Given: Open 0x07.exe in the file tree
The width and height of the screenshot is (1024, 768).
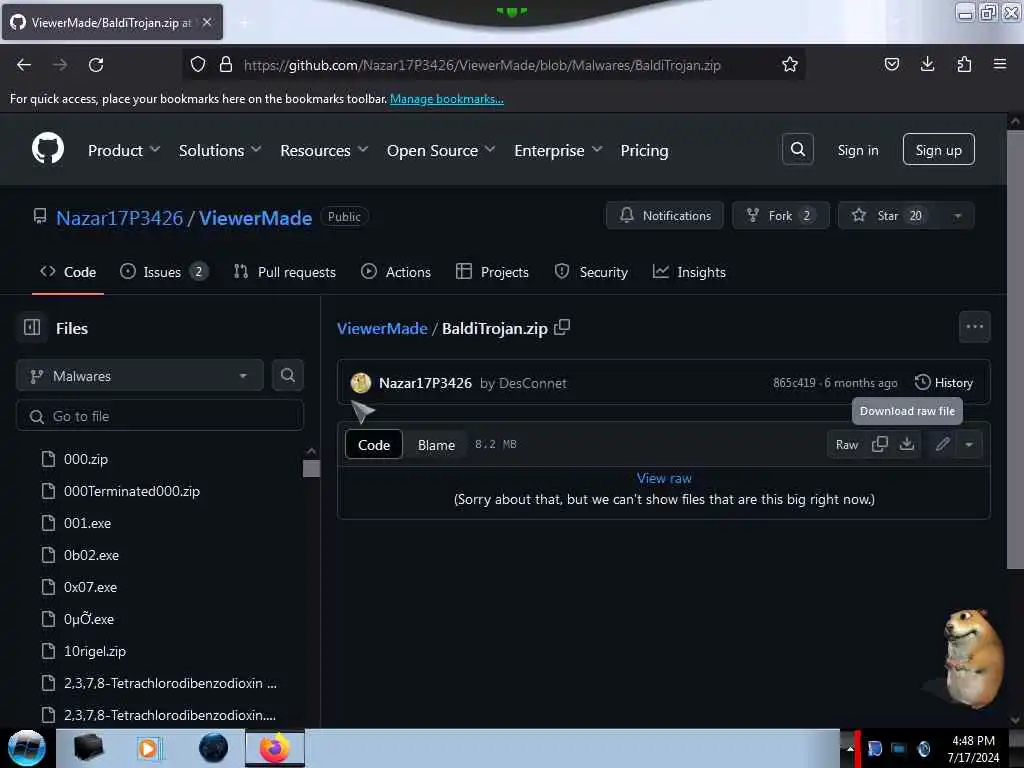Looking at the screenshot, I should (90, 587).
